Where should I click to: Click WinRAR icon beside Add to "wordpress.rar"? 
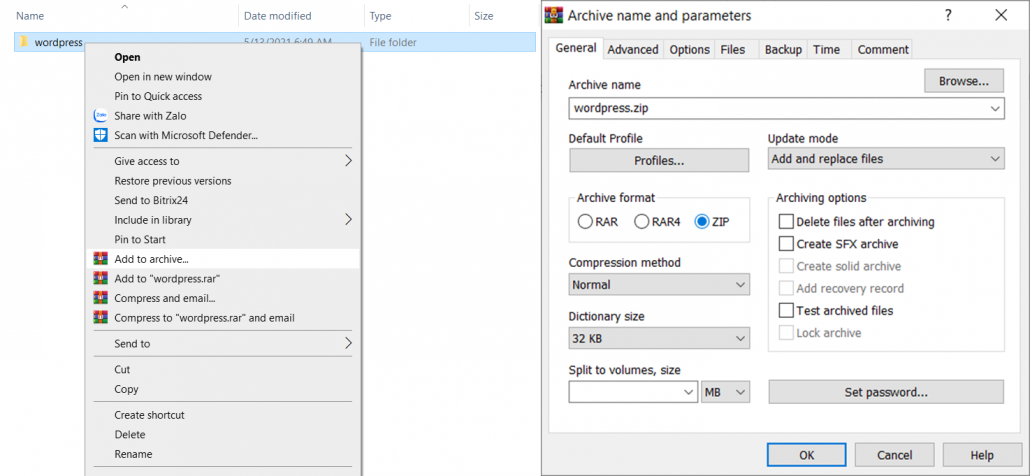coord(100,278)
